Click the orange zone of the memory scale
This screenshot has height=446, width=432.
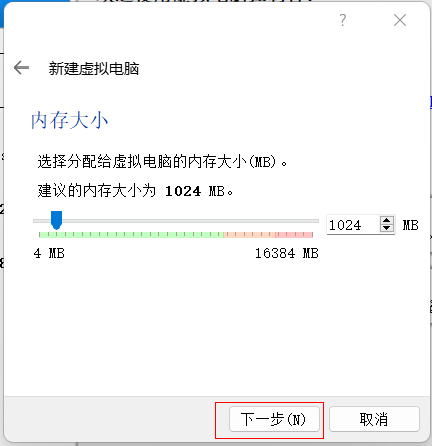249,235
